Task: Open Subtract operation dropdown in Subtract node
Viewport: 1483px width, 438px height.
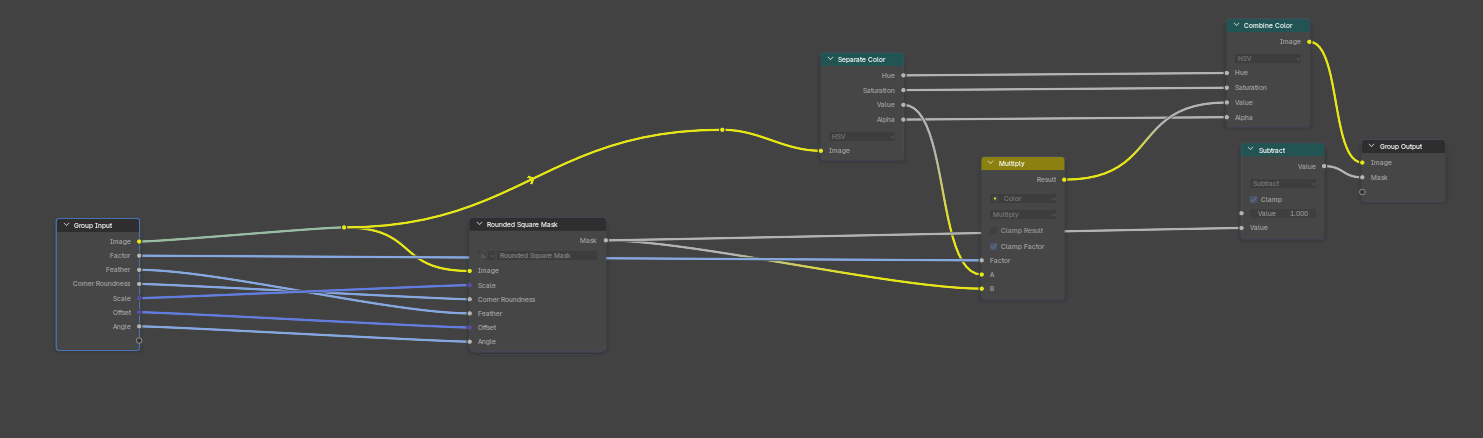Action: [x=1283, y=184]
